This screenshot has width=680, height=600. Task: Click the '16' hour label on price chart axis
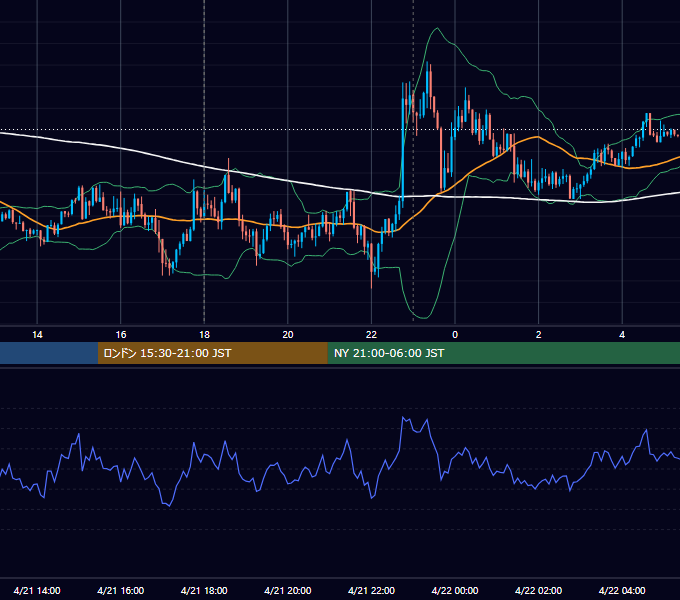pyautogui.click(x=121, y=334)
